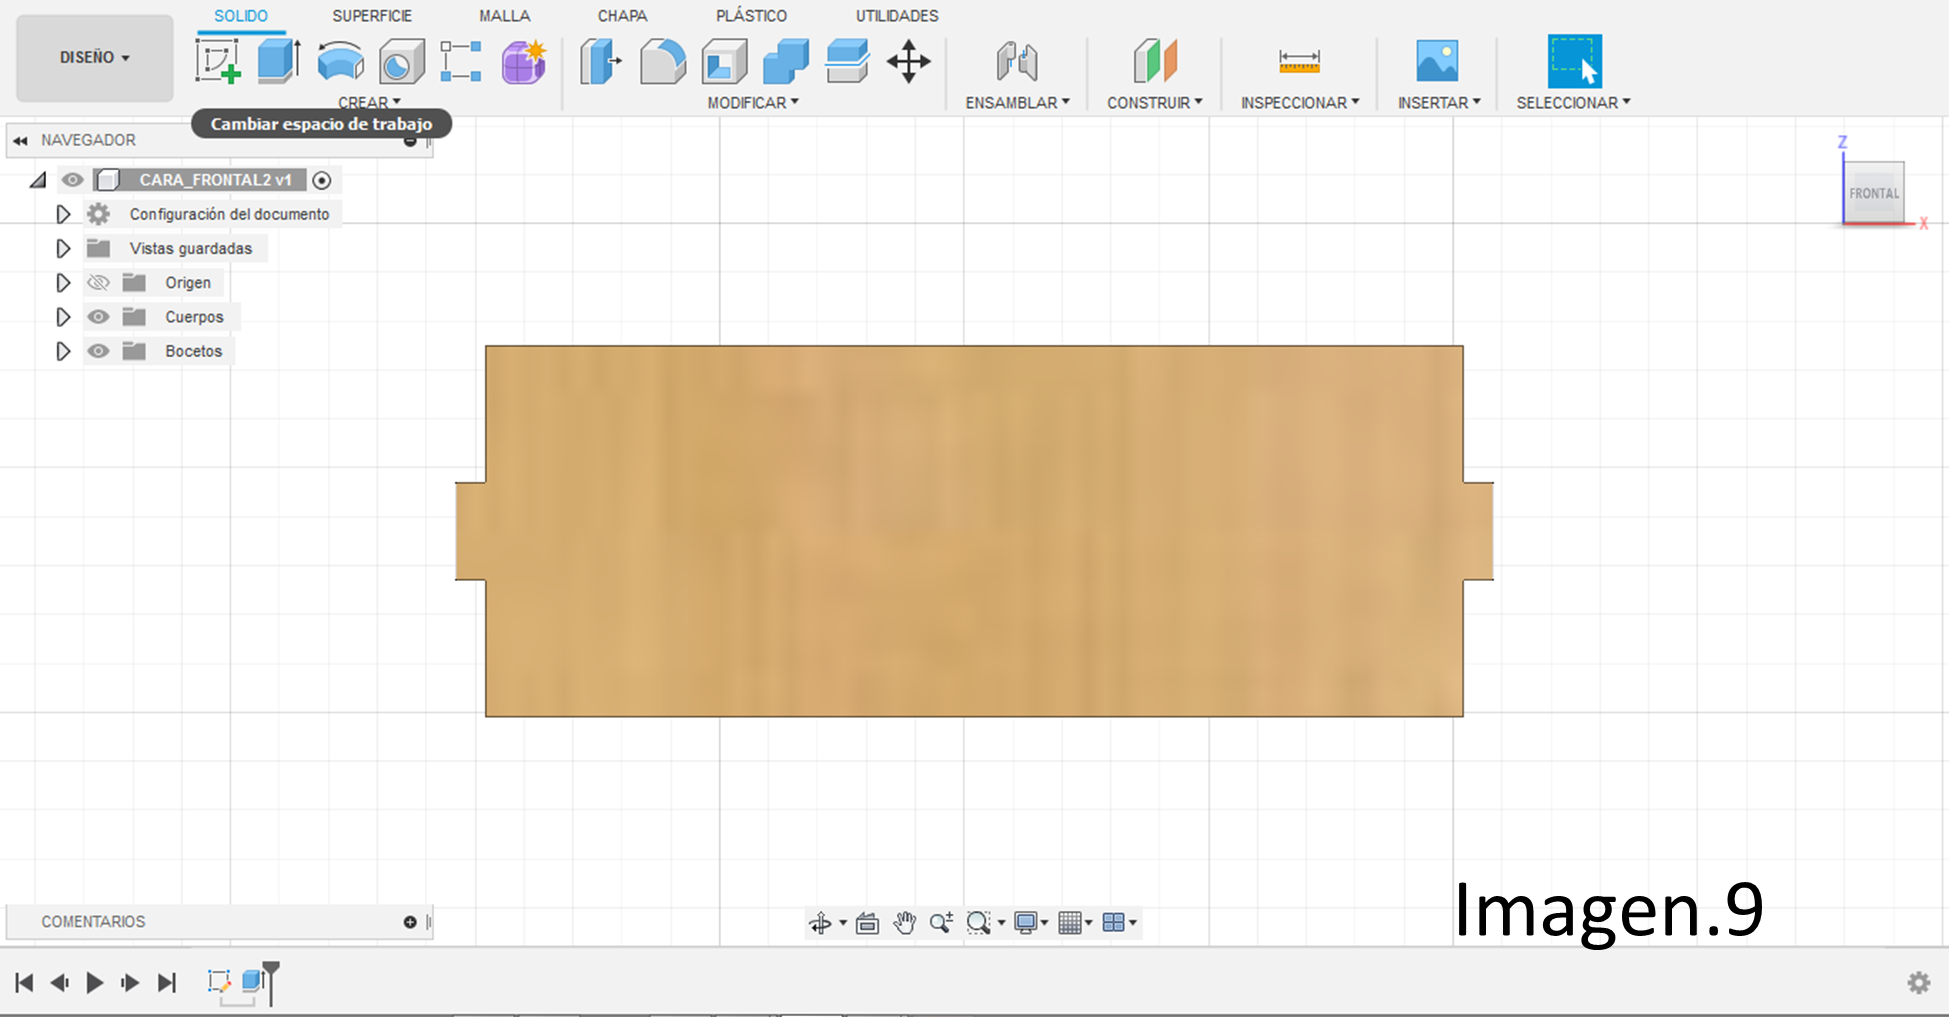The height and width of the screenshot is (1017, 1949).
Task: Play forward in the design history timeline
Action: coord(94,982)
